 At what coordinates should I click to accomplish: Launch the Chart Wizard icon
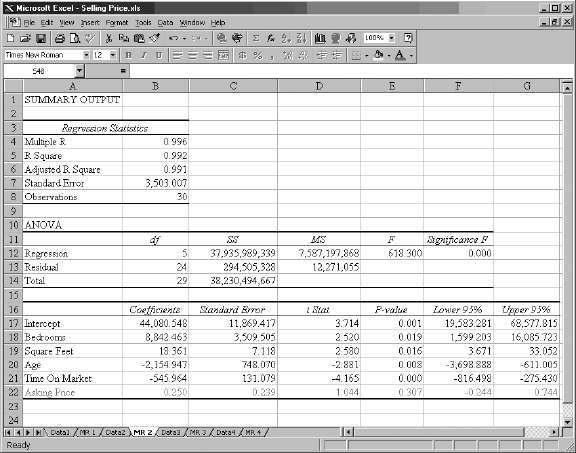[320, 38]
